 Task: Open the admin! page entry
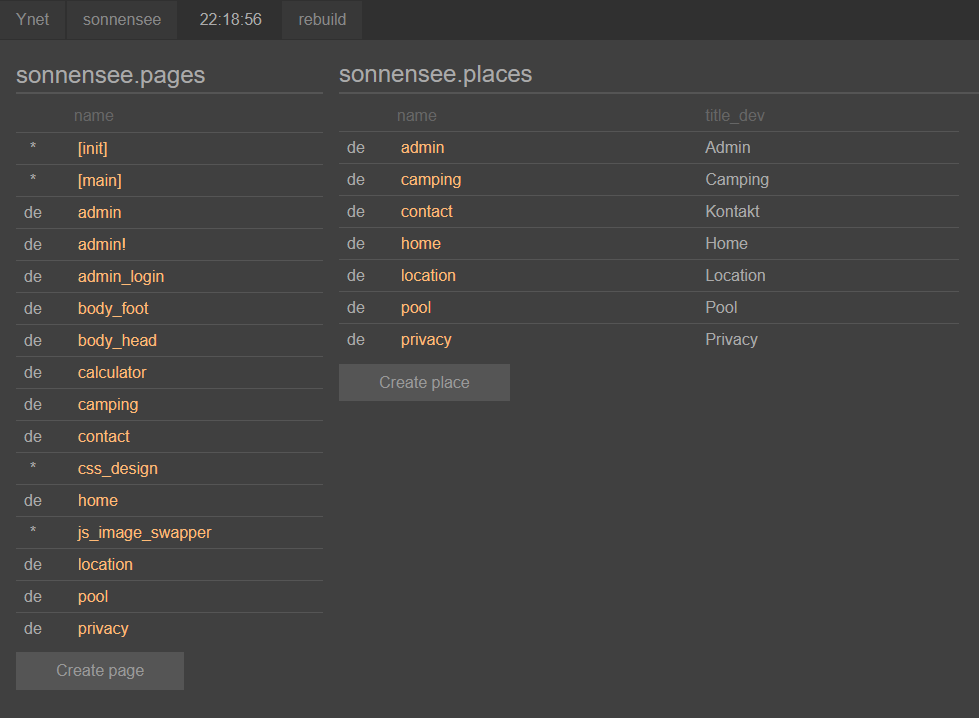[x=102, y=244]
